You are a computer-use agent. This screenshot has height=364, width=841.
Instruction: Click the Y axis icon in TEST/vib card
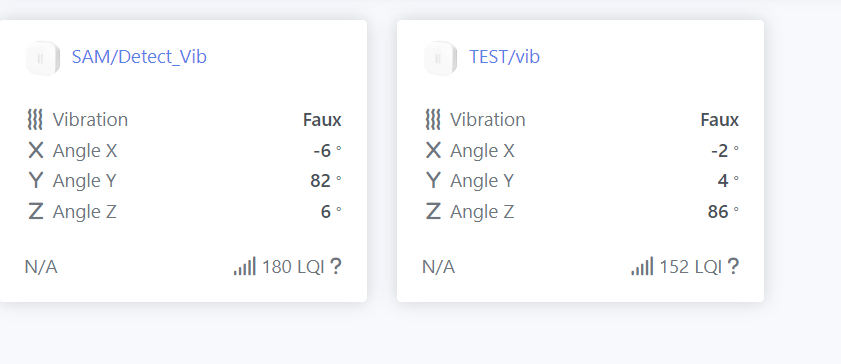[433, 181]
